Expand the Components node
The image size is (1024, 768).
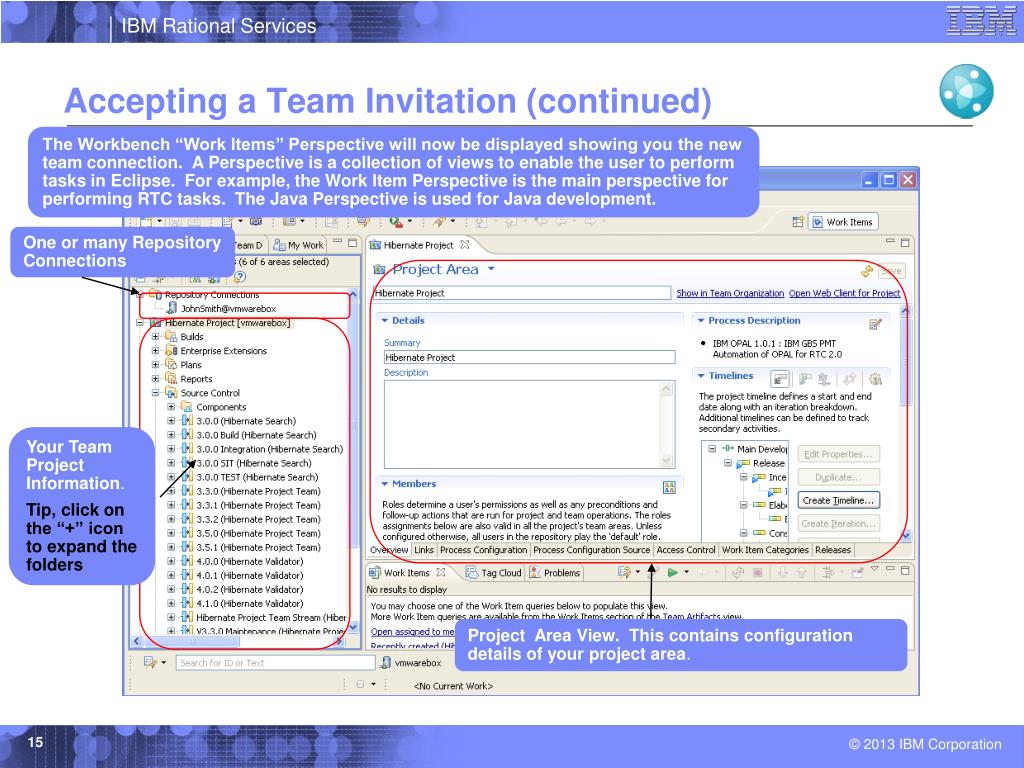coord(171,407)
